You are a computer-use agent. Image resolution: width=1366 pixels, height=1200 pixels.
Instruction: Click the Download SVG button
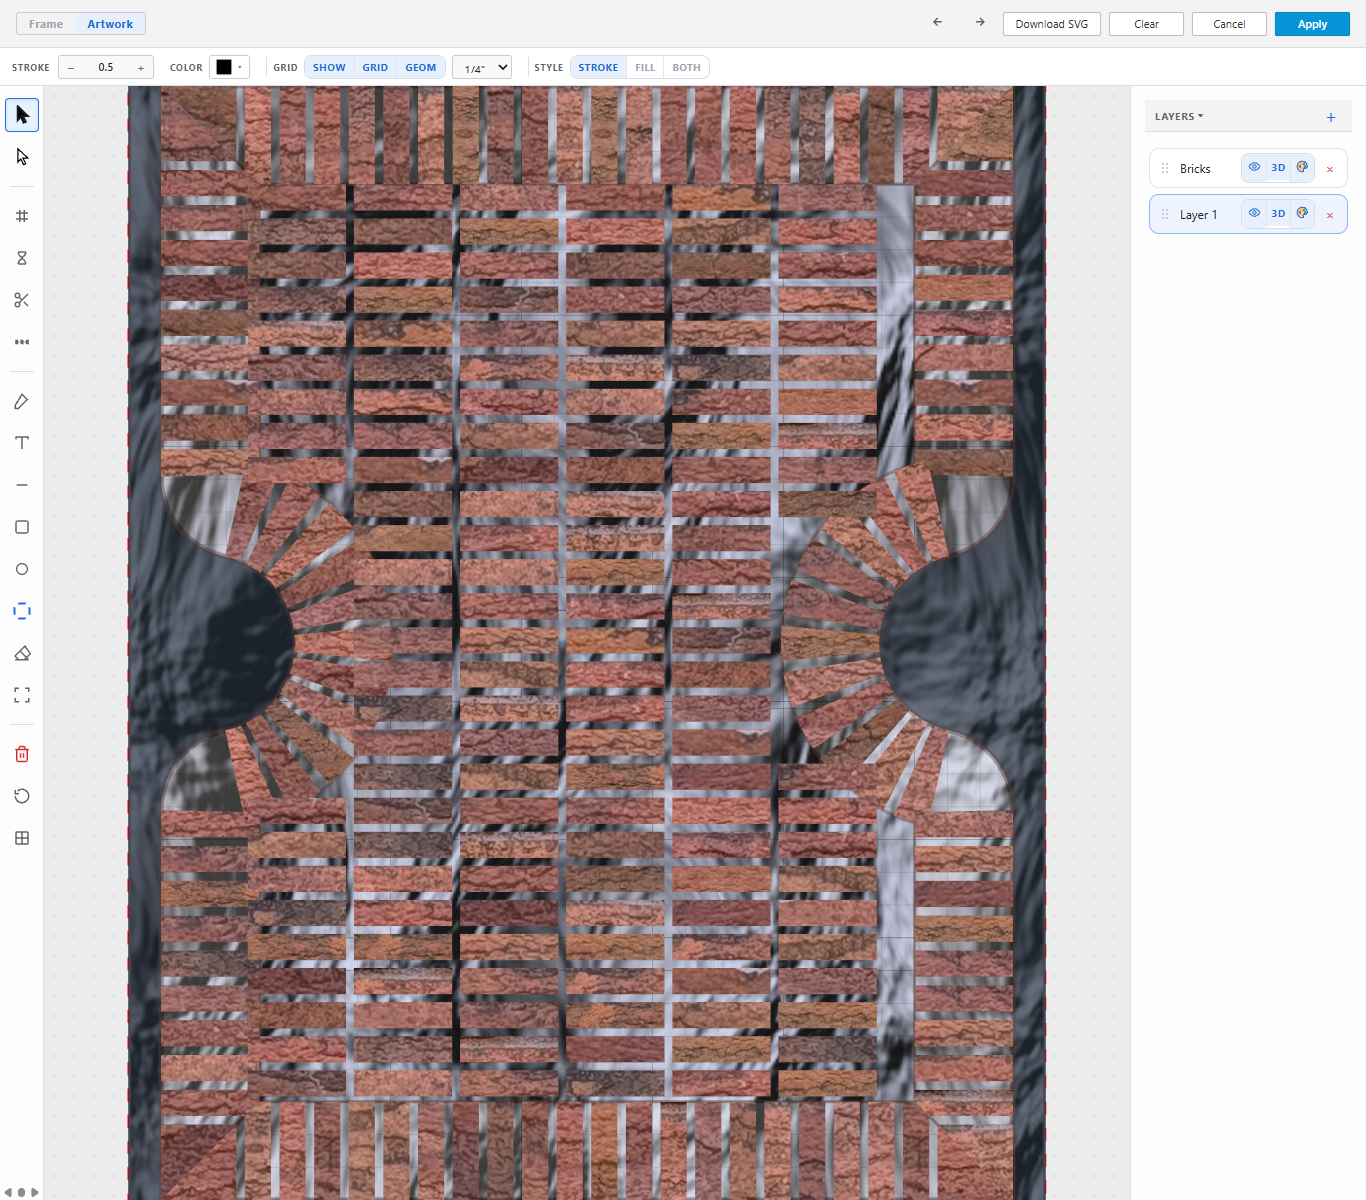[x=1052, y=24]
